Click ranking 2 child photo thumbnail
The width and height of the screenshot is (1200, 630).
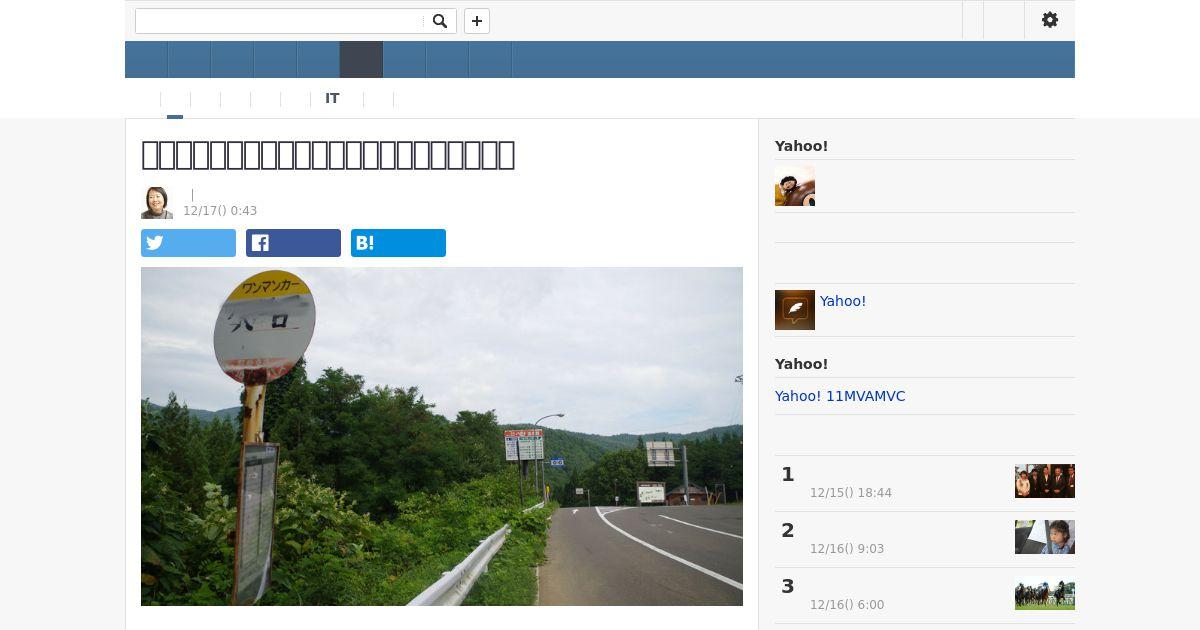tap(1045, 537)
